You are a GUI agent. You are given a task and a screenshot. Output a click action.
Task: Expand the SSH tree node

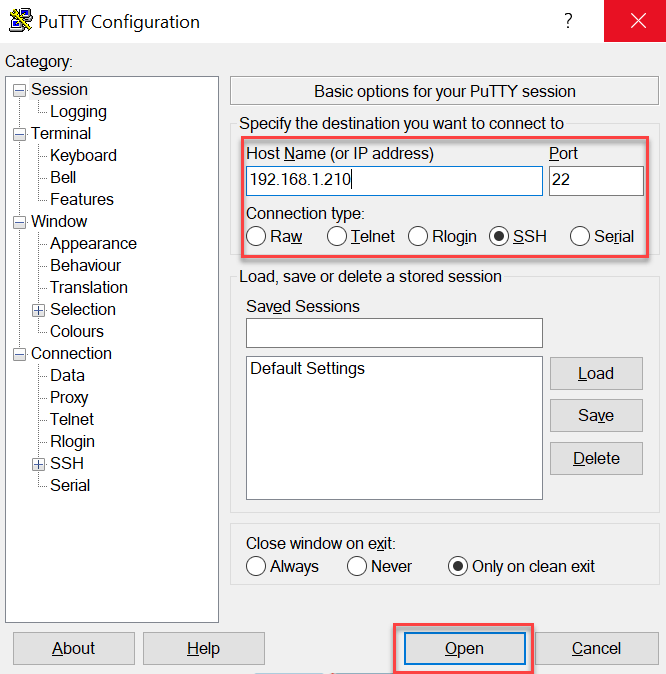[x=39, y=464]
